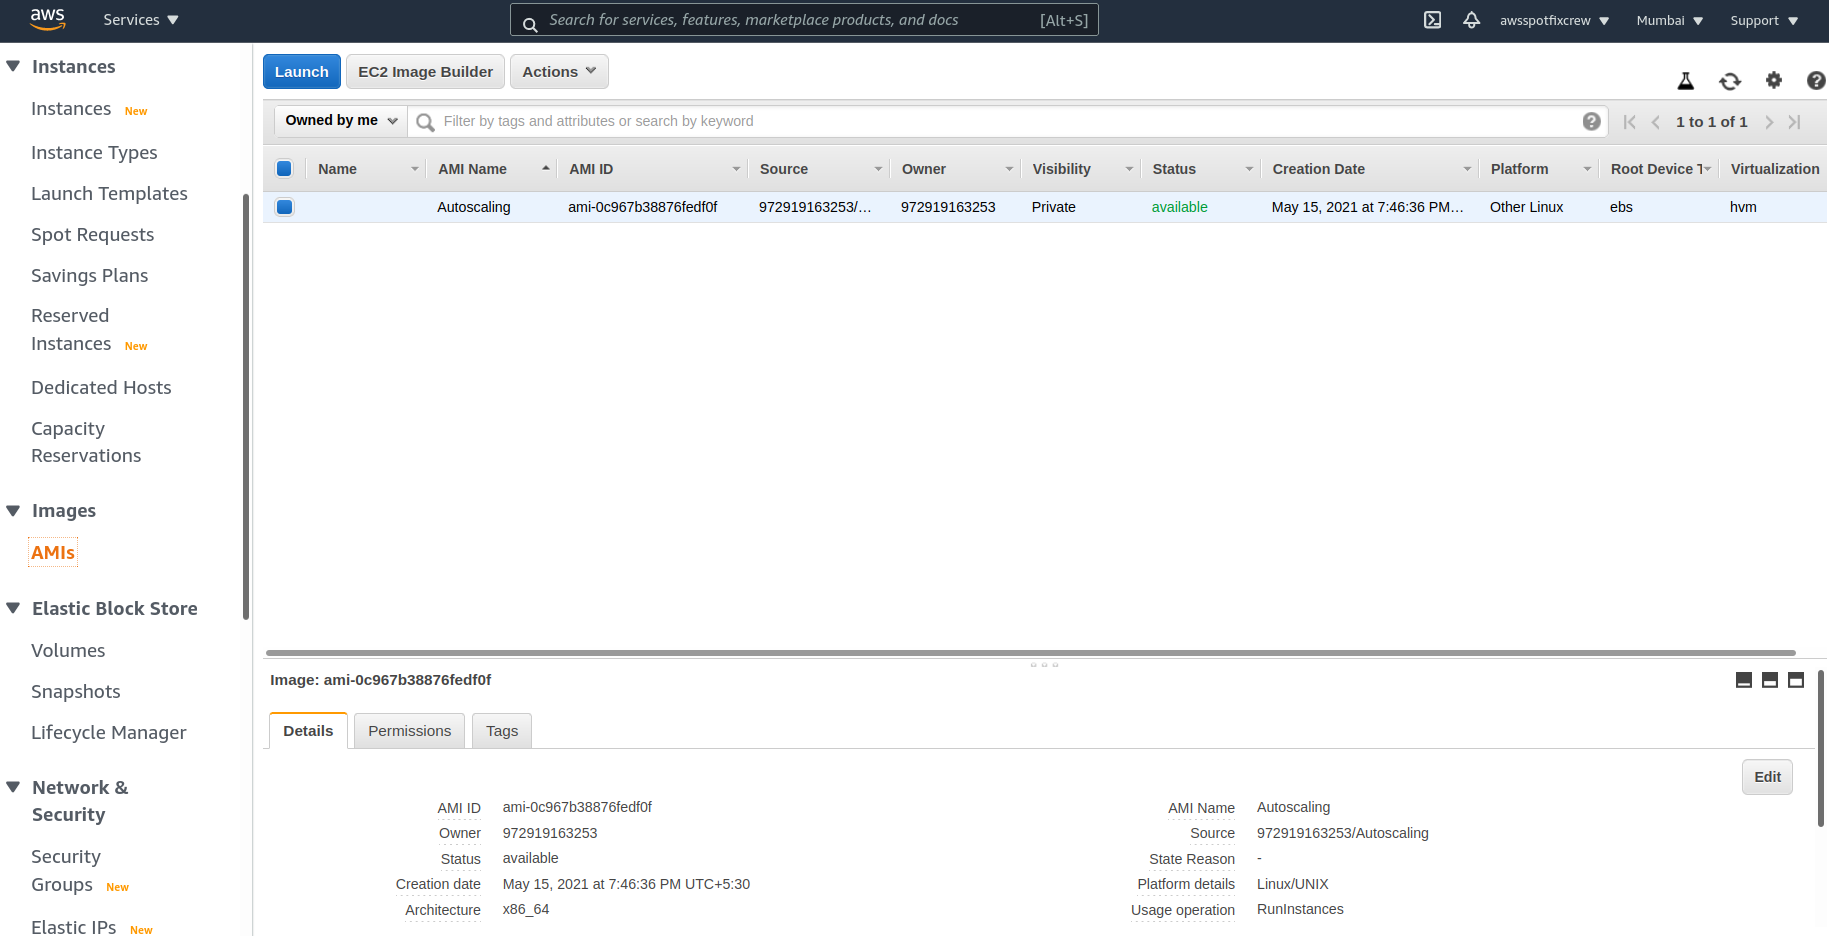1829x936 pixels.
Task: Click the filter search magnifier icon
Action: [x=425, y=122]
